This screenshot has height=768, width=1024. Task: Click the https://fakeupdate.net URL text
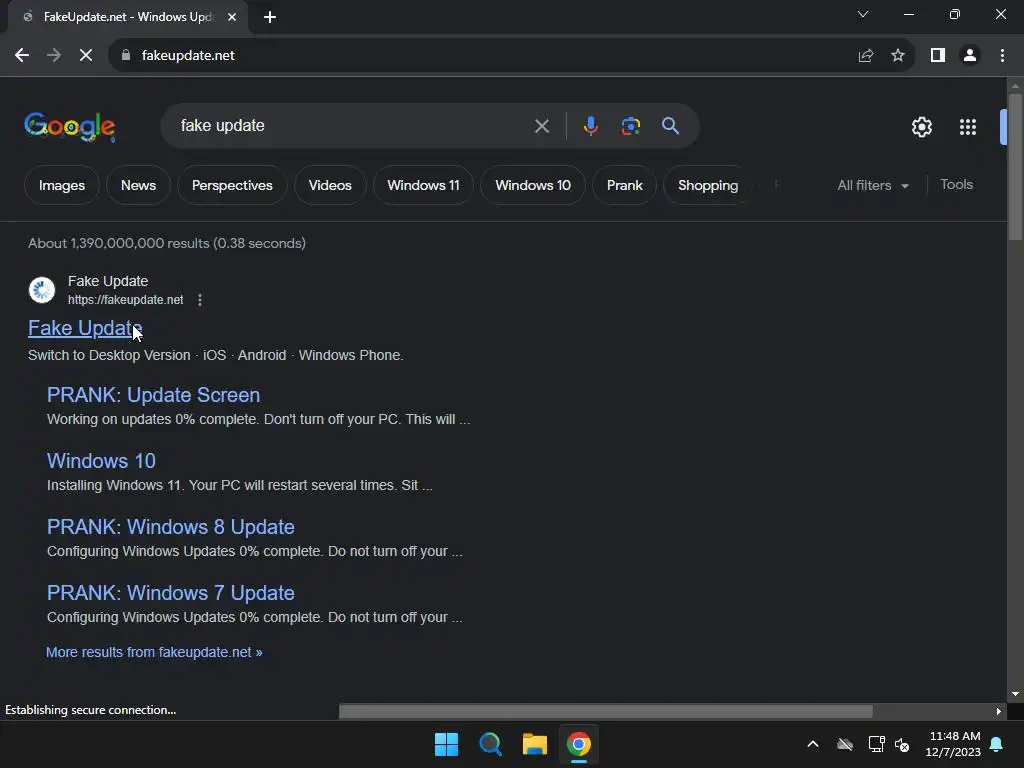tap(125, 300)
